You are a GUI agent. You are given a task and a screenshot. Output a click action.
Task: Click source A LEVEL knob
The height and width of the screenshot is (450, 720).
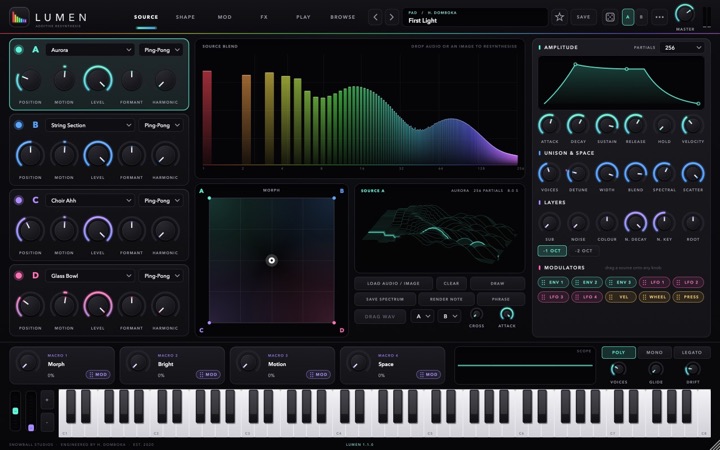coord(98,79)
